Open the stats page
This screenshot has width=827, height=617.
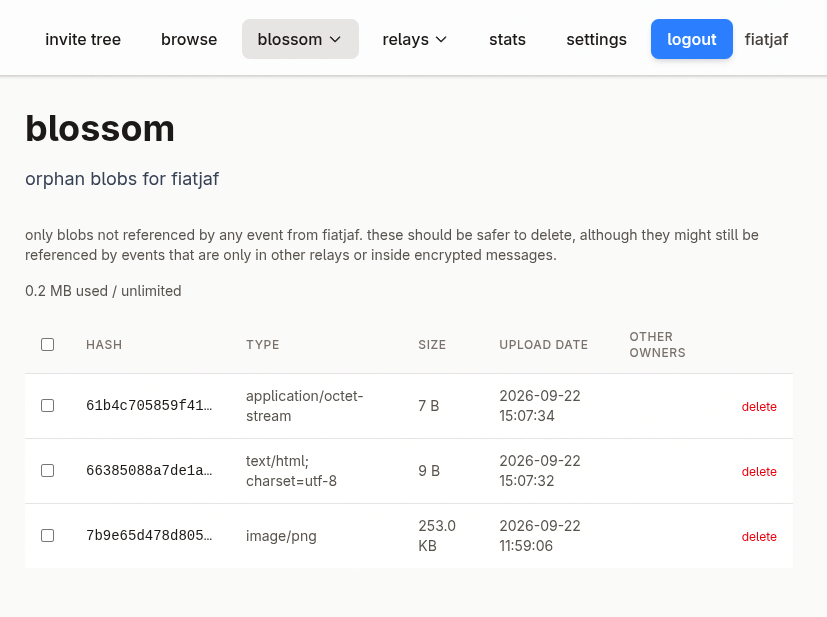[507, 40]
